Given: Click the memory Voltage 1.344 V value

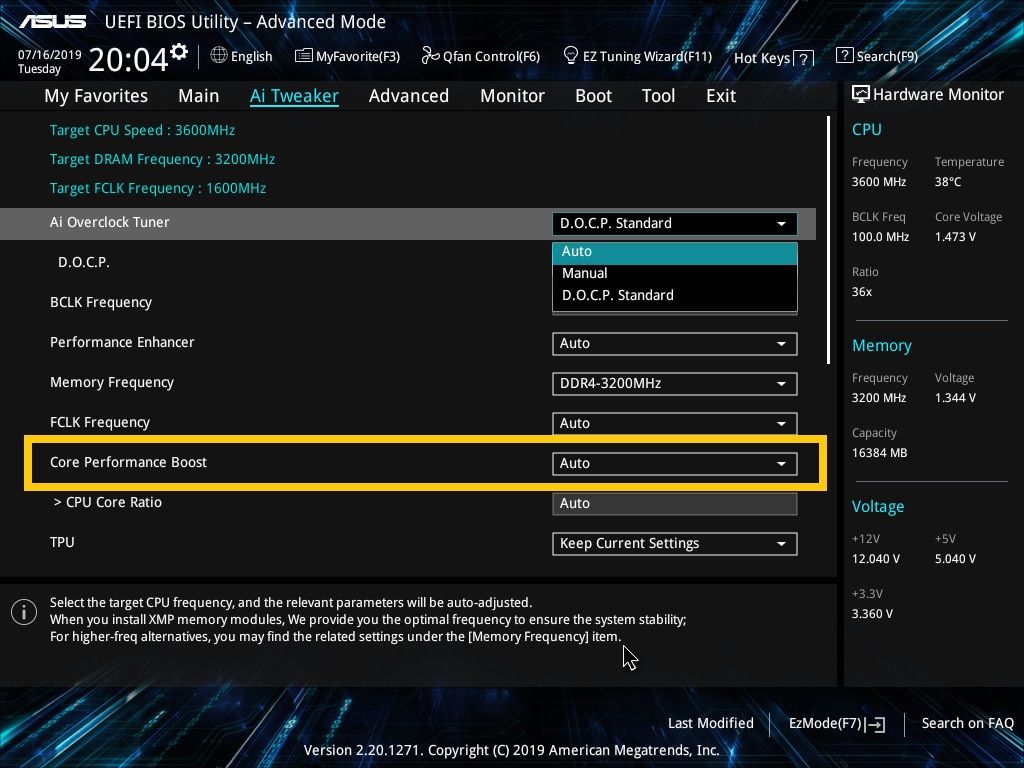Looking at the screenshot, I should pyautogui.click(x=955, y=398).
